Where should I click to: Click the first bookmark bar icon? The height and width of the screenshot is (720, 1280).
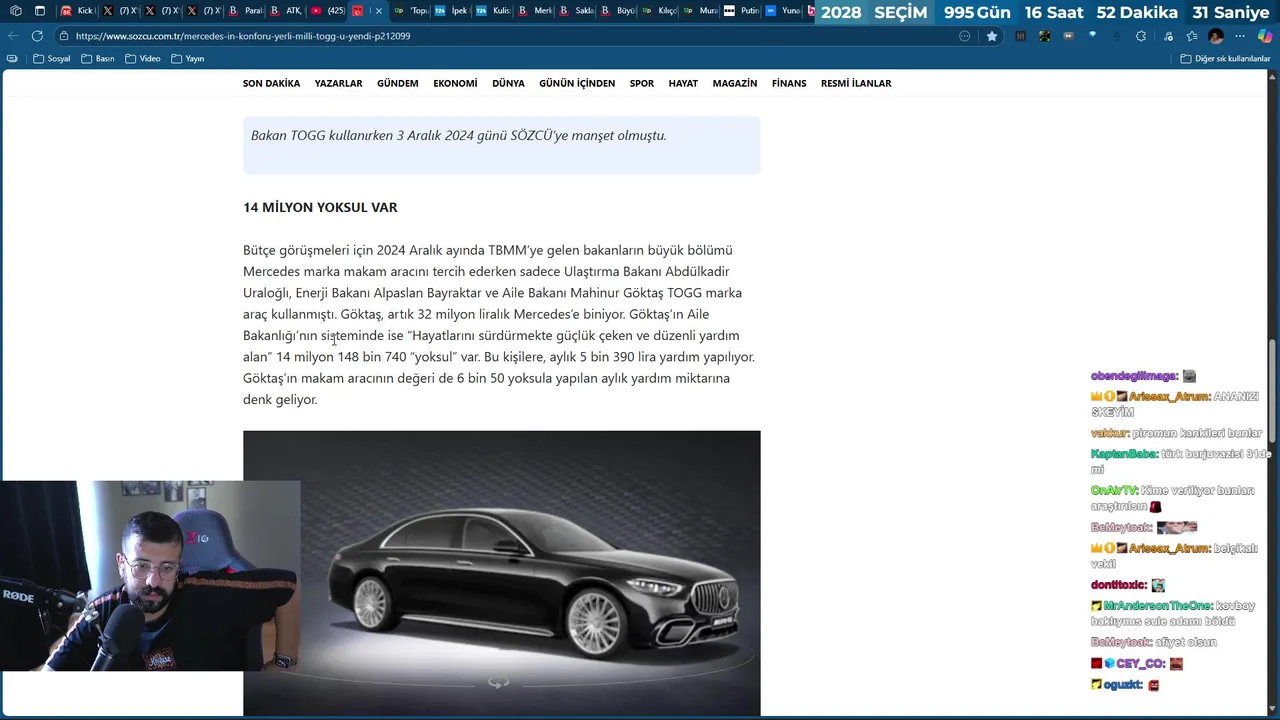tap(12, 59)
